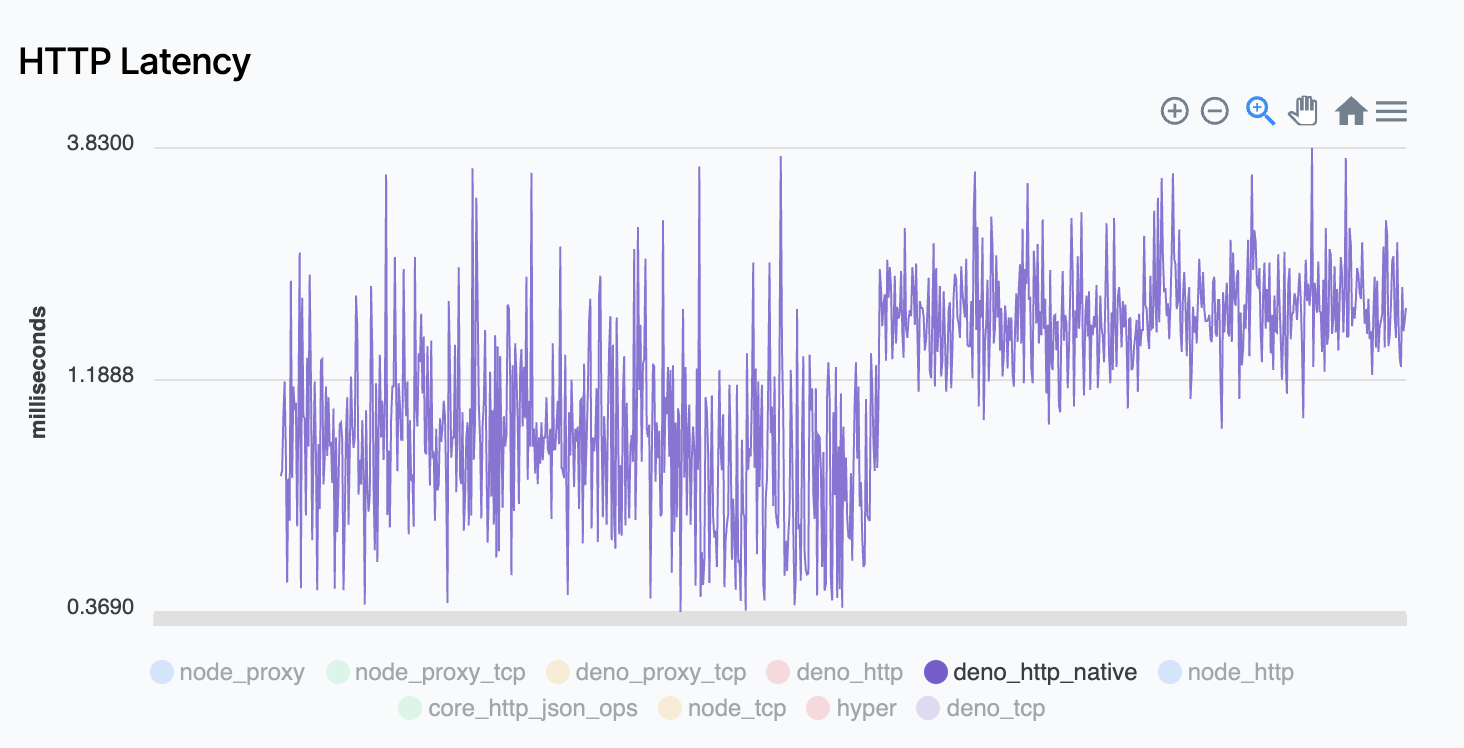Select the pan hand tool

click(1302, 111)
